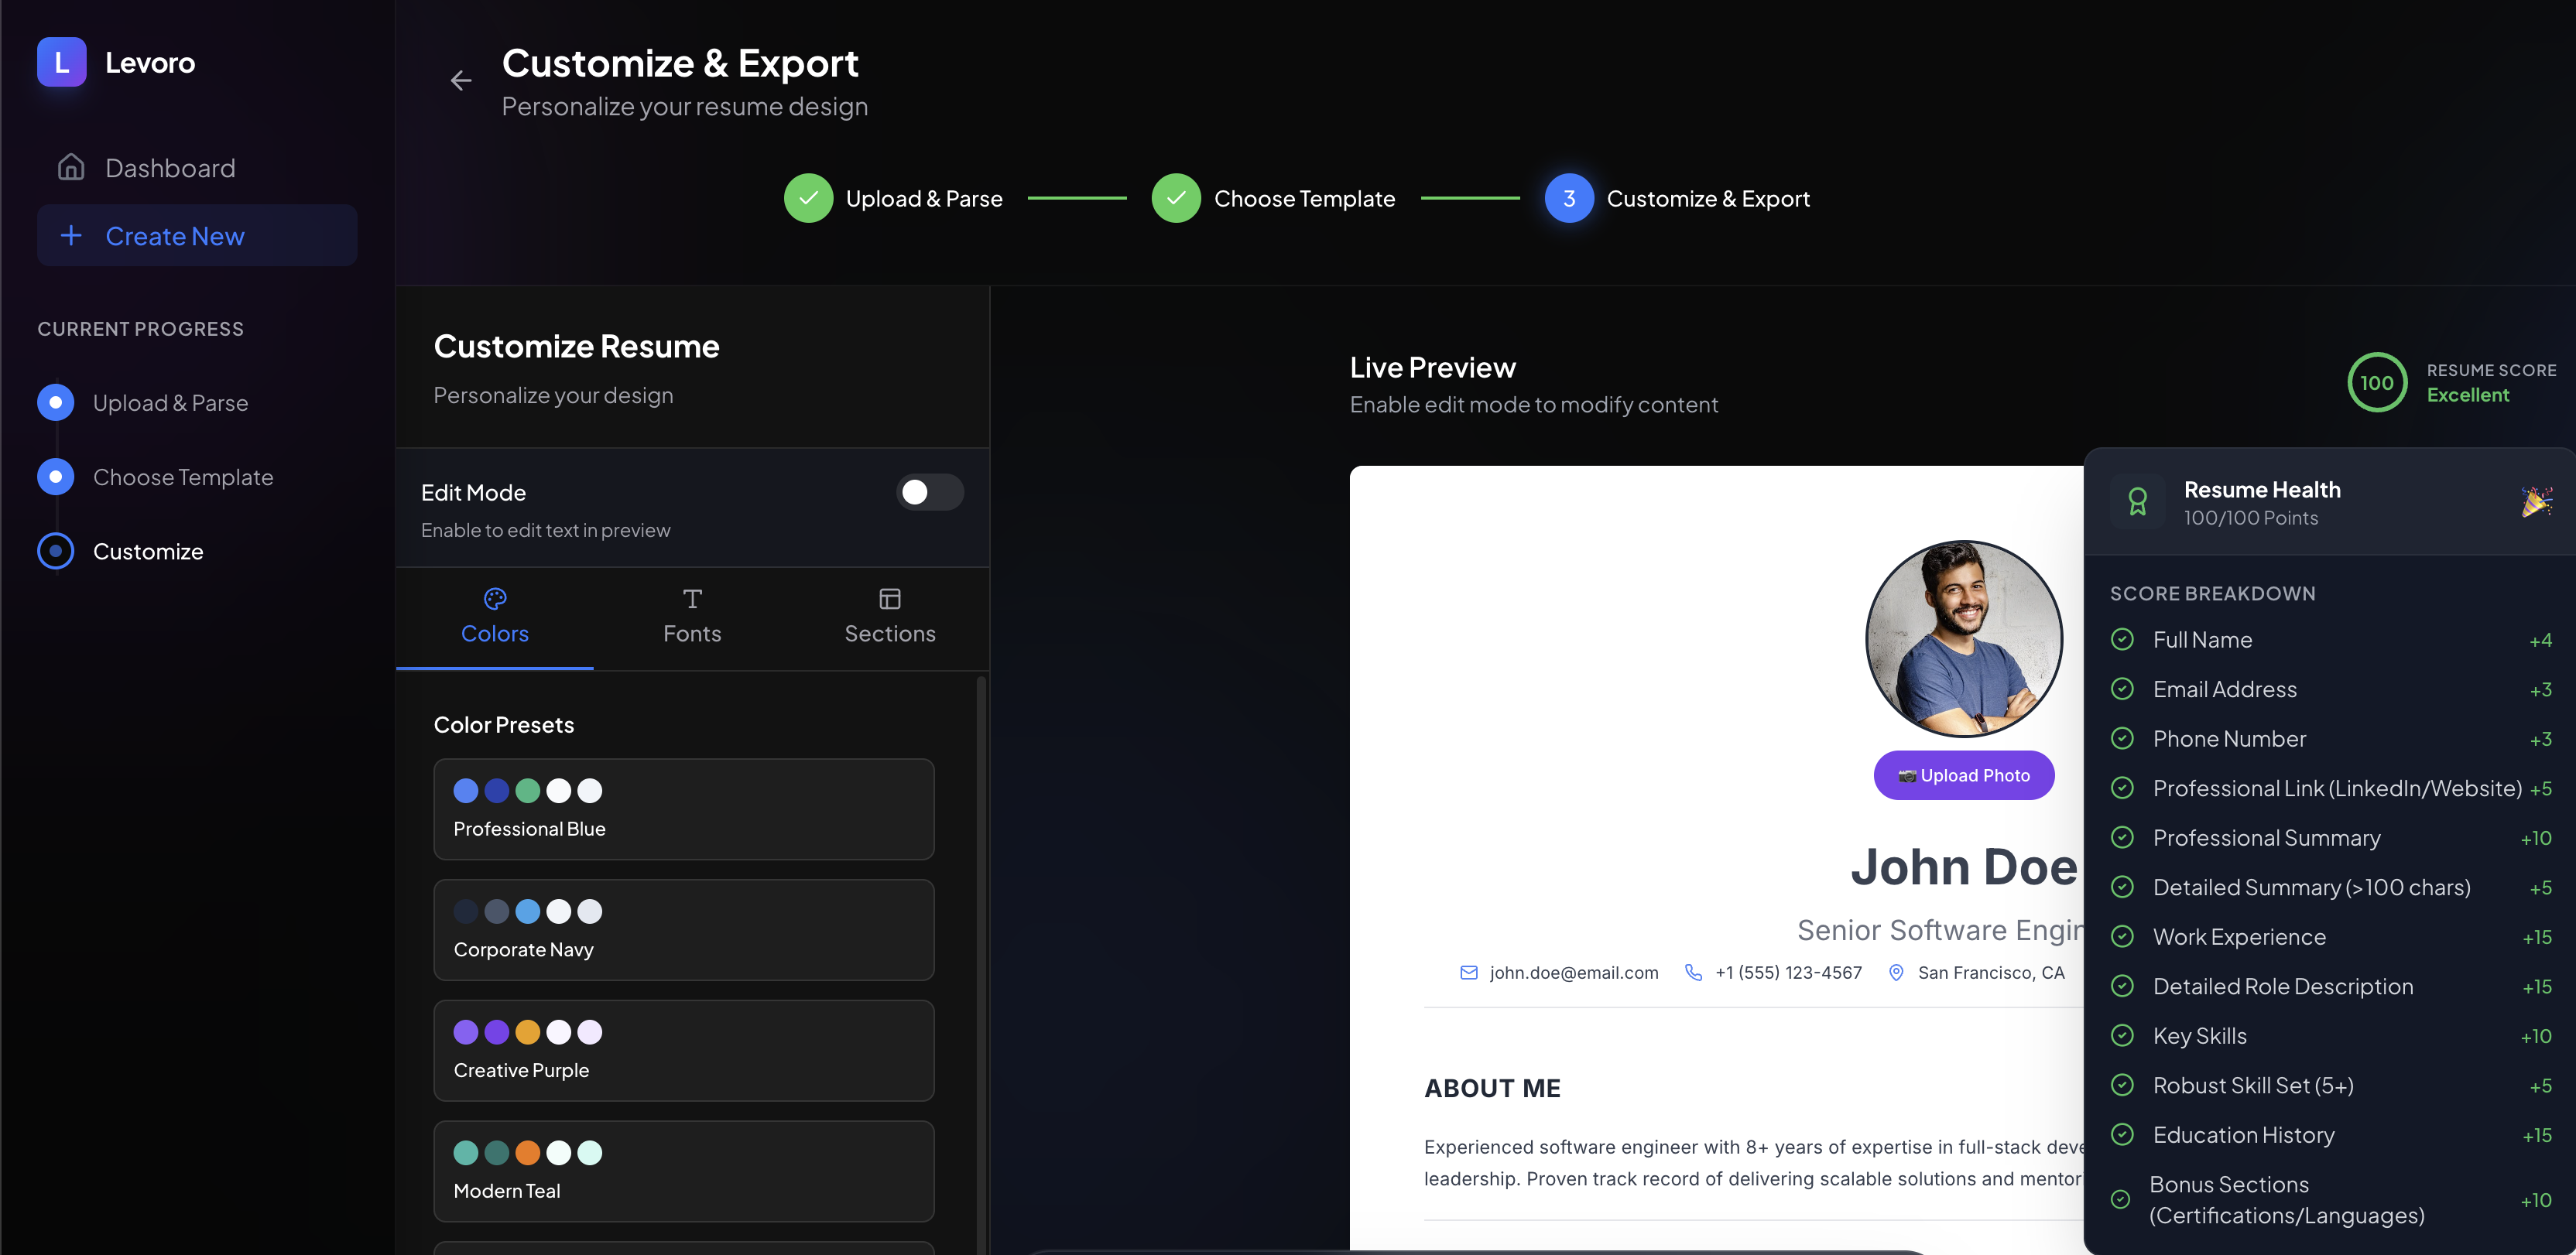Image resolution: width=2576 pixels, height=1255 pixels.
Task: Click Customize in the sidebar progress list
Action: tap(148, 552)
